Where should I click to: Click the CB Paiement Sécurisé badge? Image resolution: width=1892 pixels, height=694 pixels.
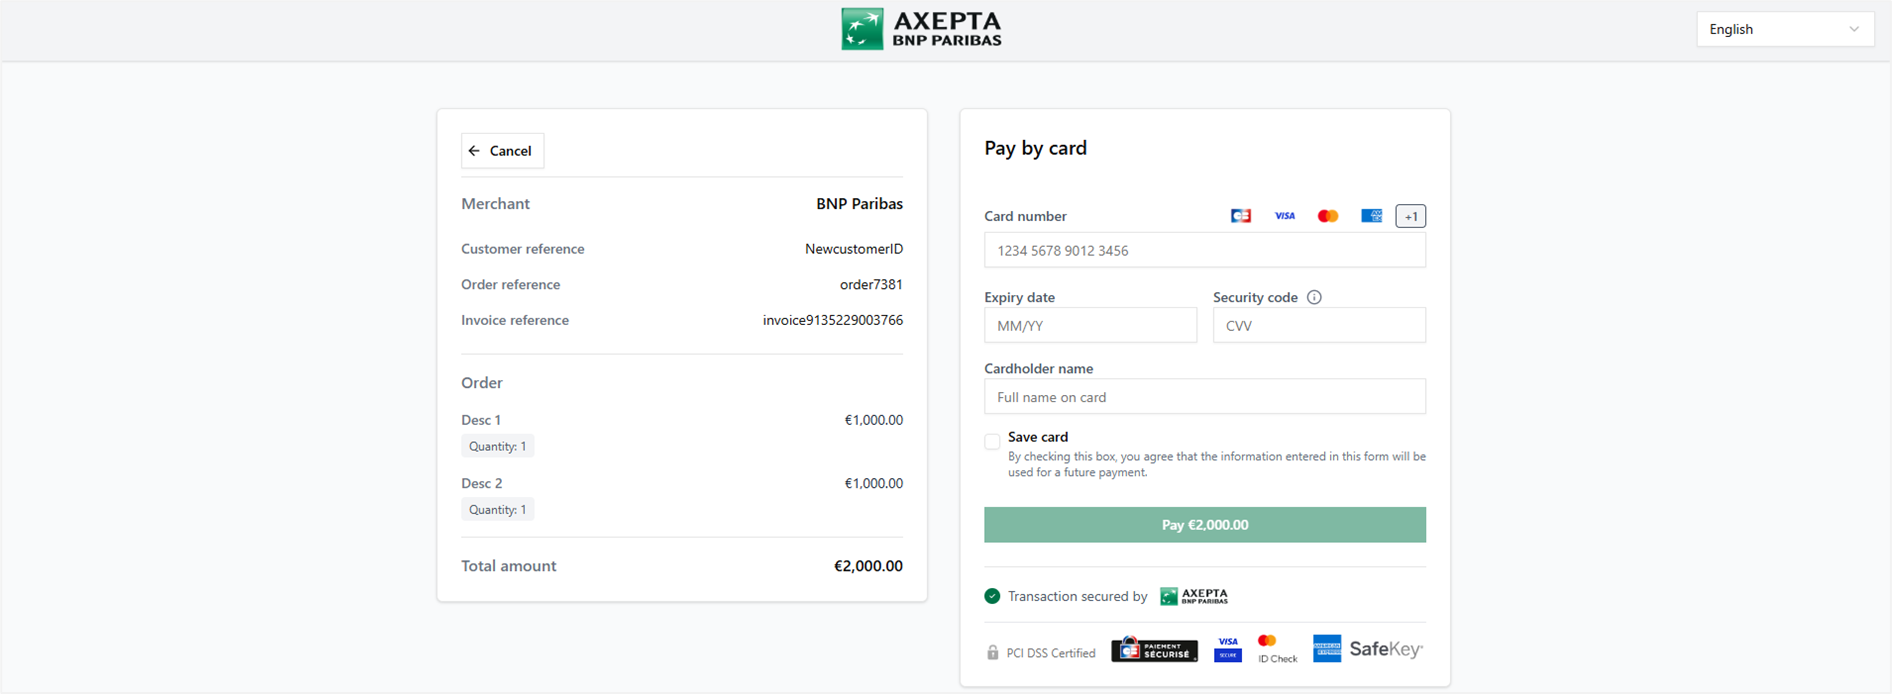(1154, 650)
